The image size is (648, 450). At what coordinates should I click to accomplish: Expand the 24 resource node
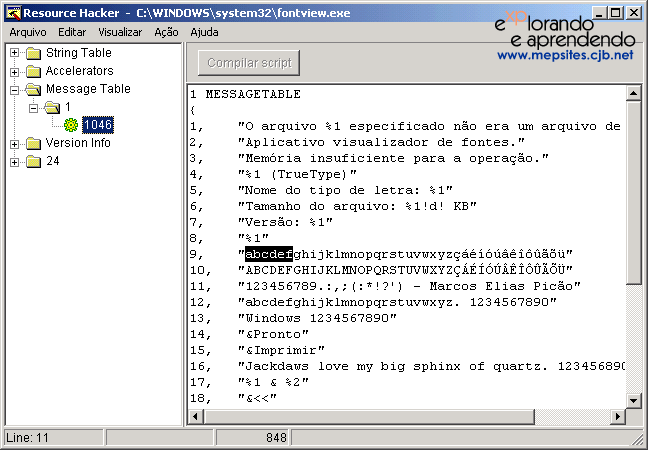point(14,162)
